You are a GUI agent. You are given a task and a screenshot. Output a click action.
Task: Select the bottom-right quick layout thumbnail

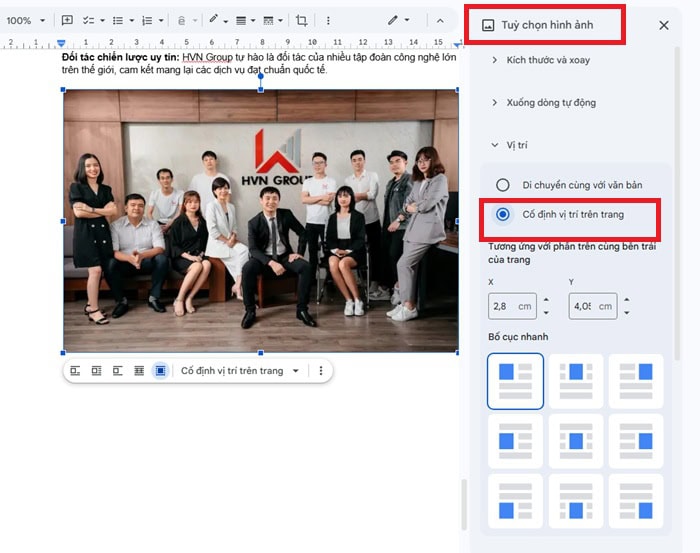[636, 501]
